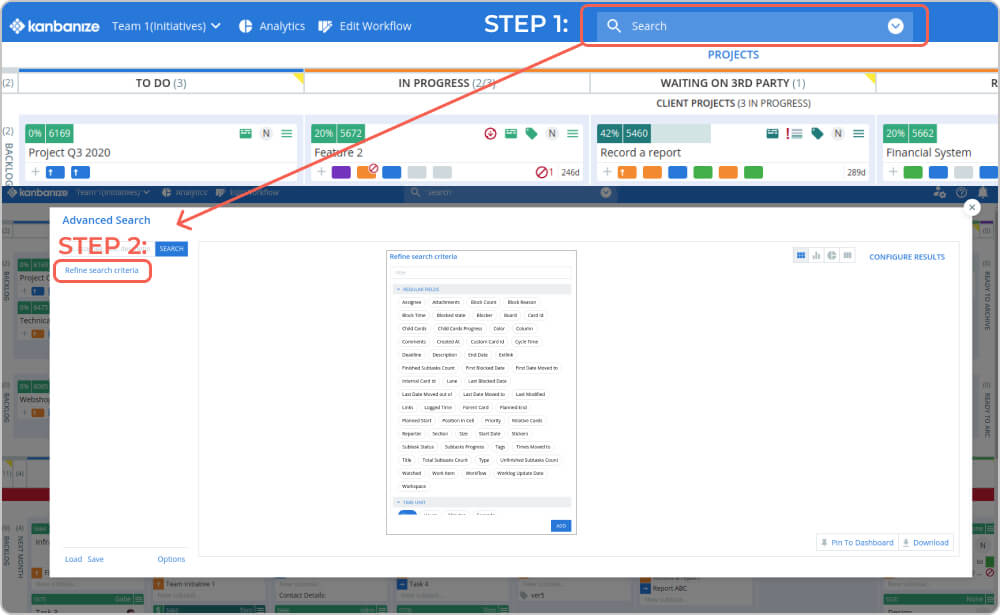The width and height of the screenshot is (1000, 615).
Task: Select the Block Reason field chip
Action: [x=522, y=302]
